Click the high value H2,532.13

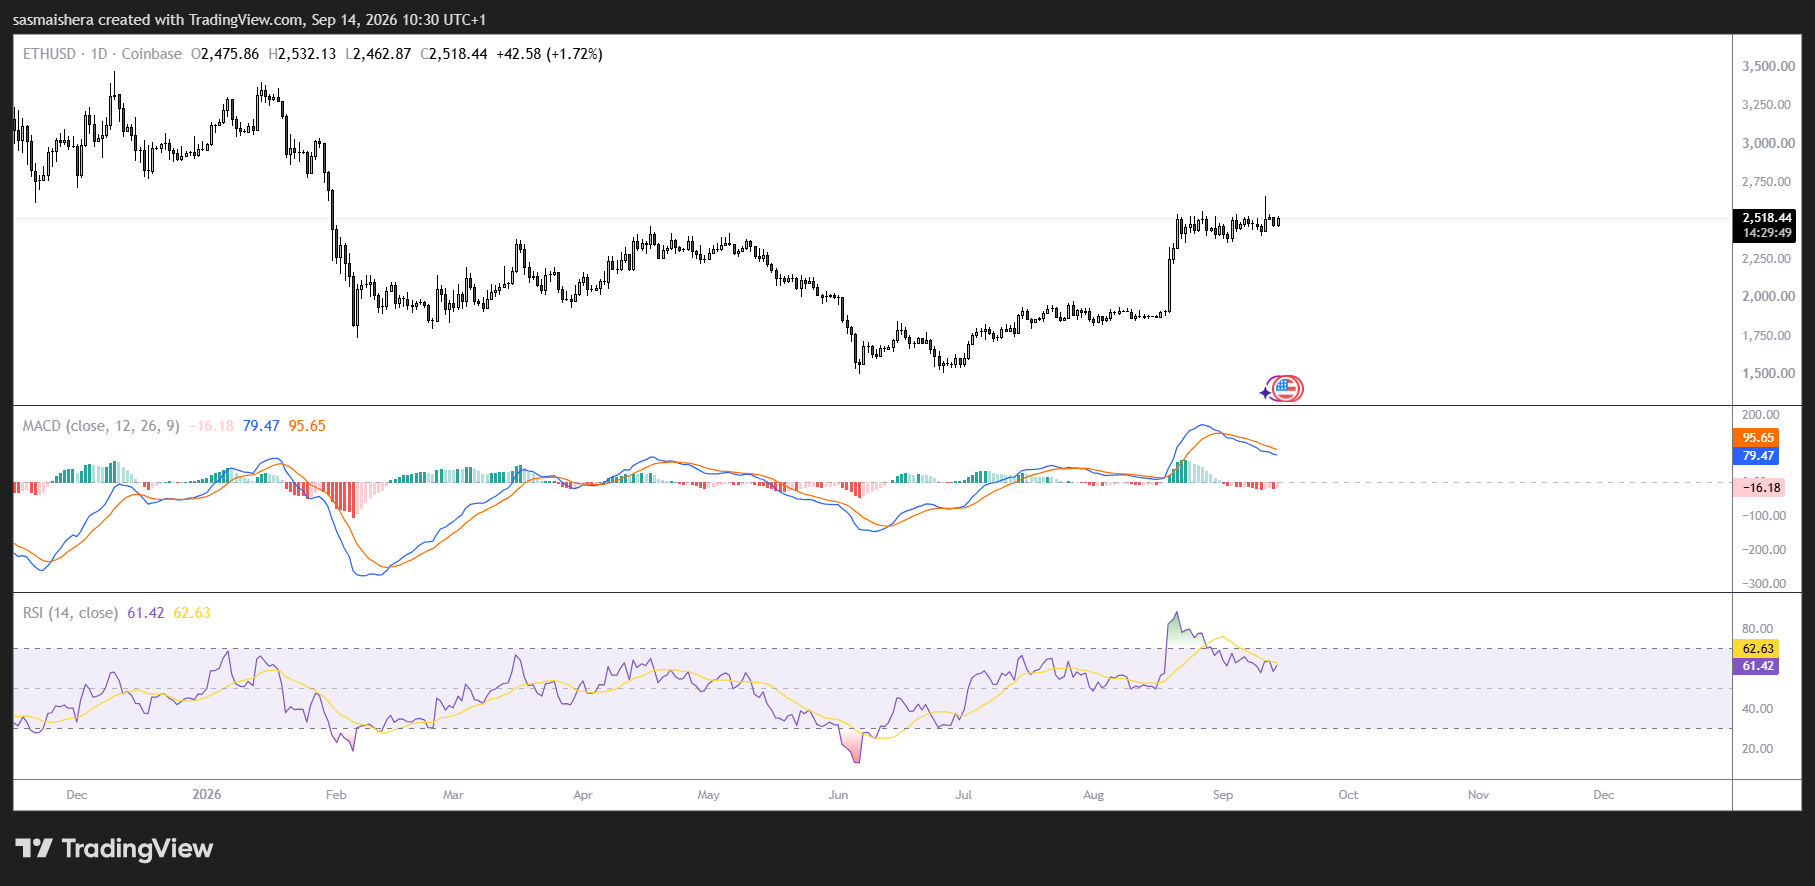click(302, 54)
